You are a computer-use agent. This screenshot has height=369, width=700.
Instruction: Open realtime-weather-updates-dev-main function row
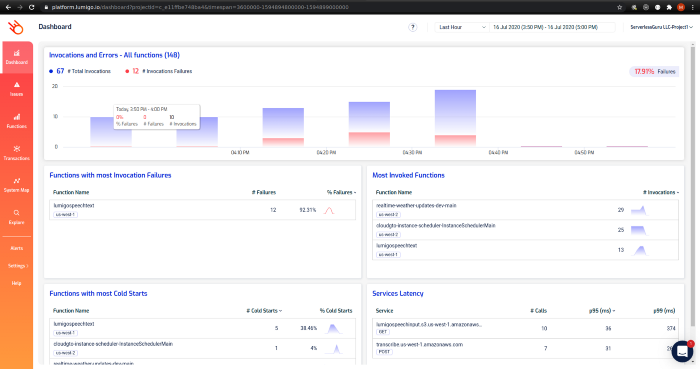pyautogui.click(x=525, y=210)
